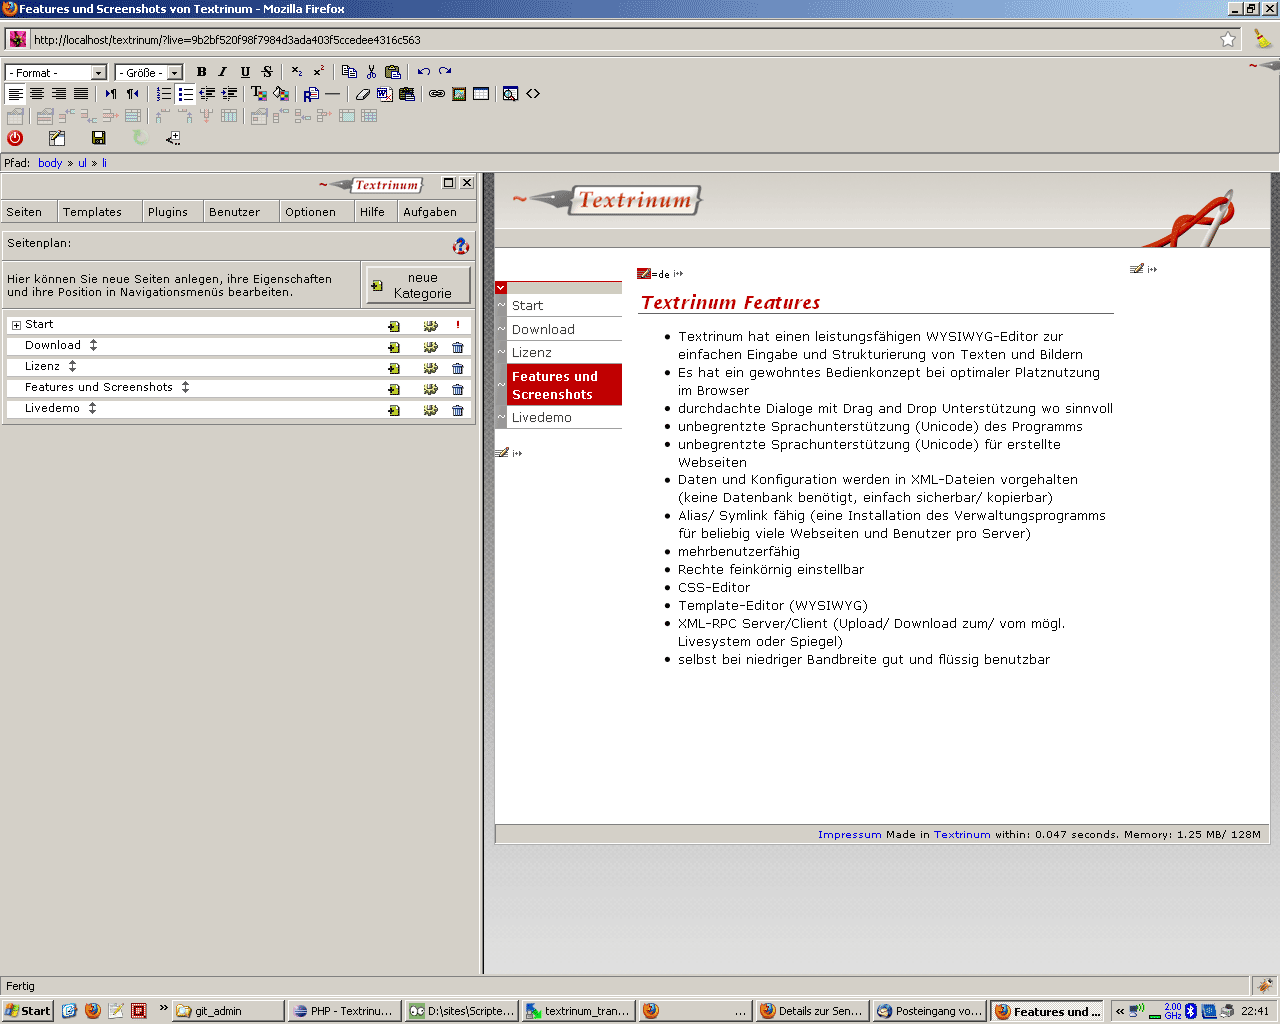The image size is (1280, 1024).
Task: Center-align the text
Action: tap(37, 94)
